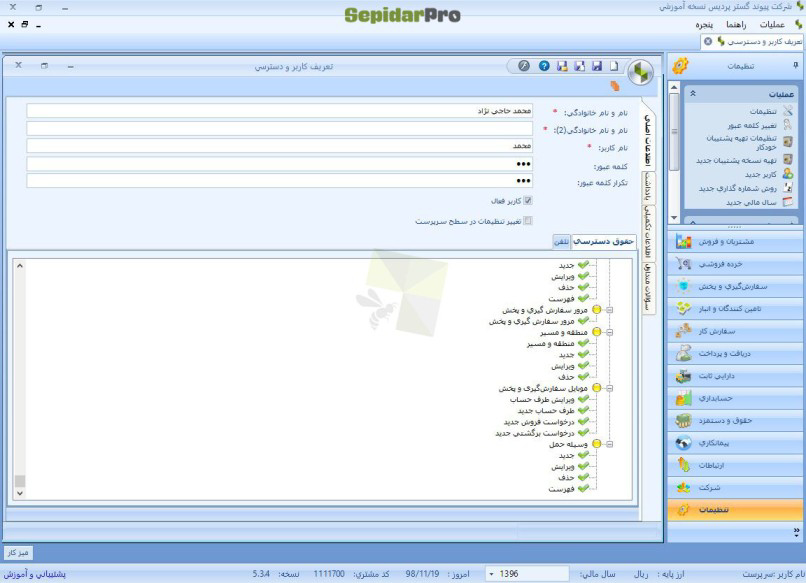Click the pin icon in تنظیمات panel header
This screenshot has height=583, width=806.
point(795,65)
